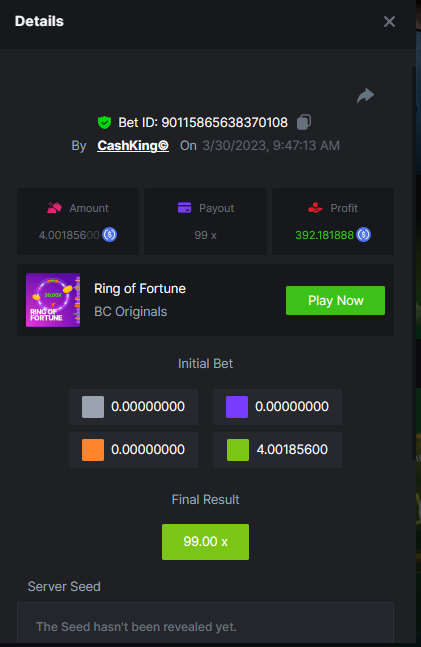Open CashKing© user profile link
Viewport: 421px width, 647px height.
click(133, 145)
